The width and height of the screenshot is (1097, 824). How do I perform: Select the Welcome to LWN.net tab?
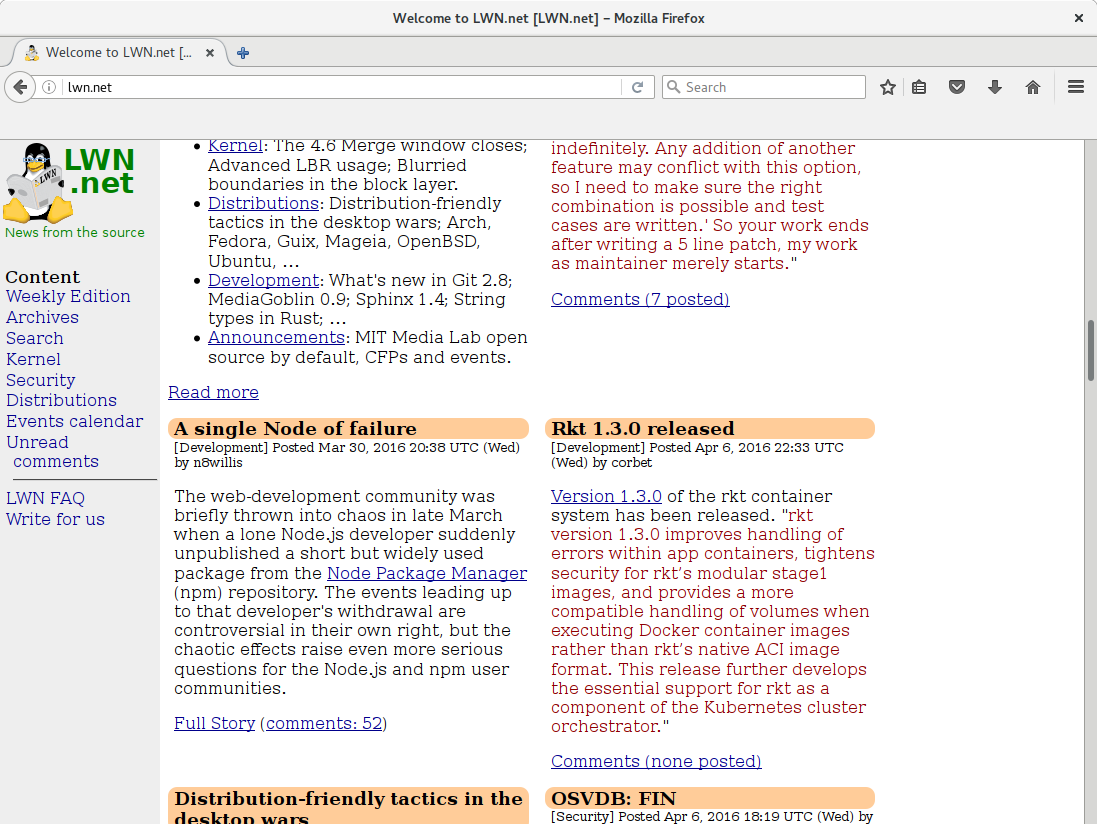click(110, 53)
